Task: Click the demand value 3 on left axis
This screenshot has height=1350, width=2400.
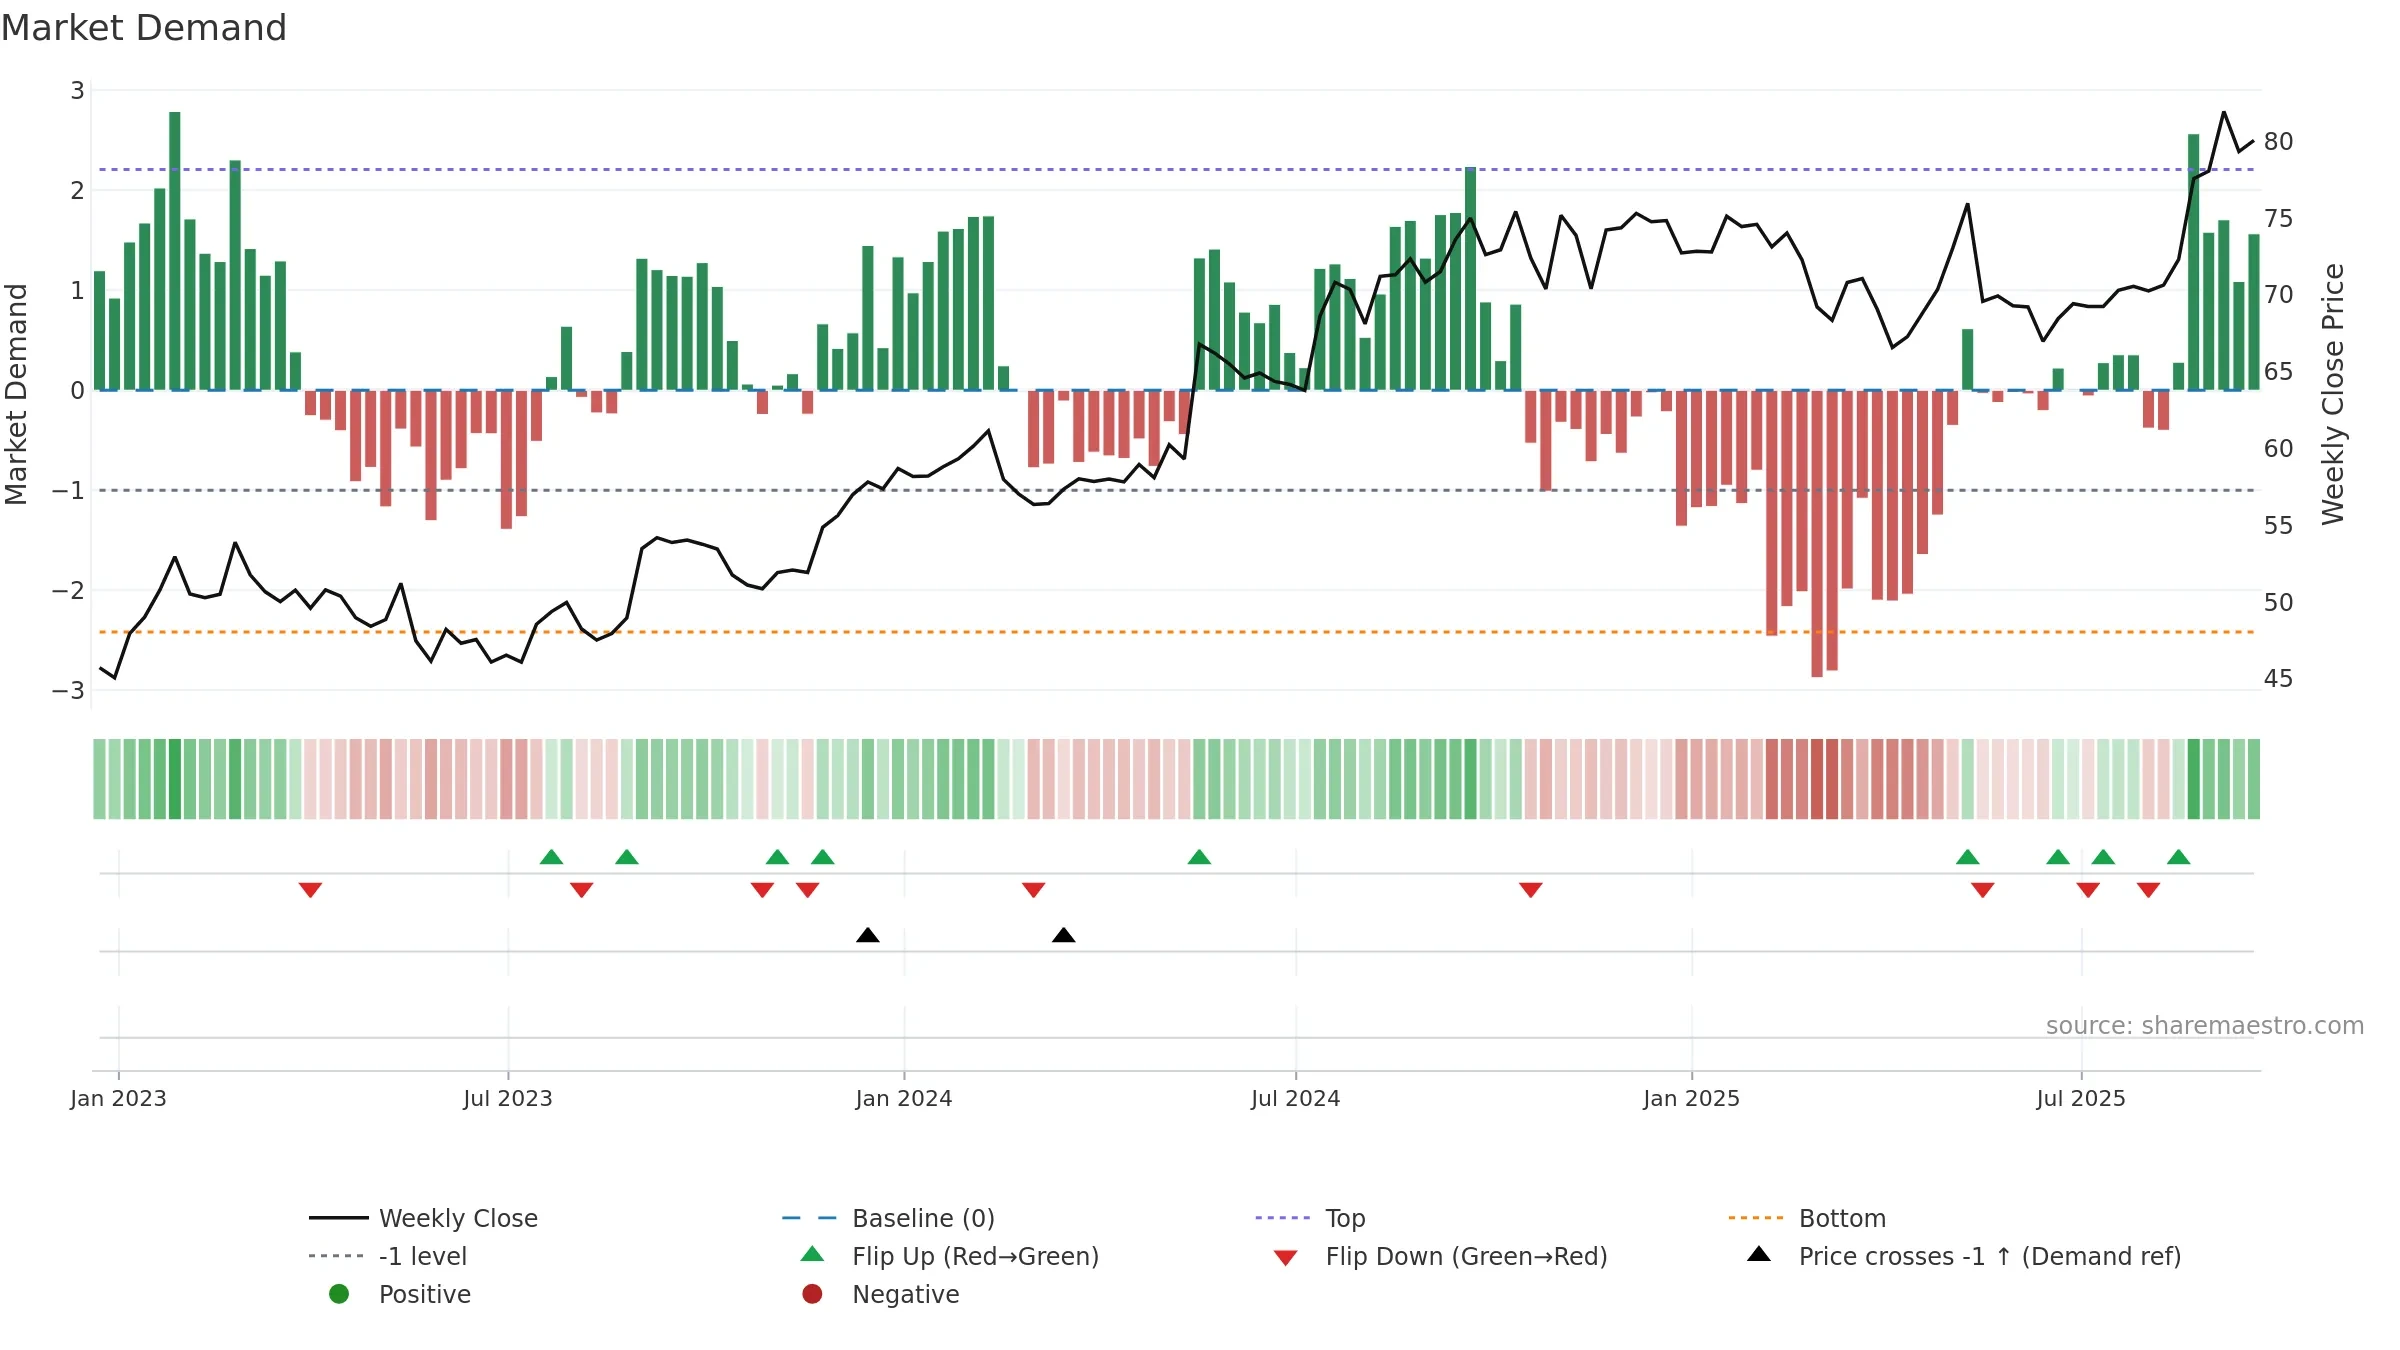Action: [77, 91]
